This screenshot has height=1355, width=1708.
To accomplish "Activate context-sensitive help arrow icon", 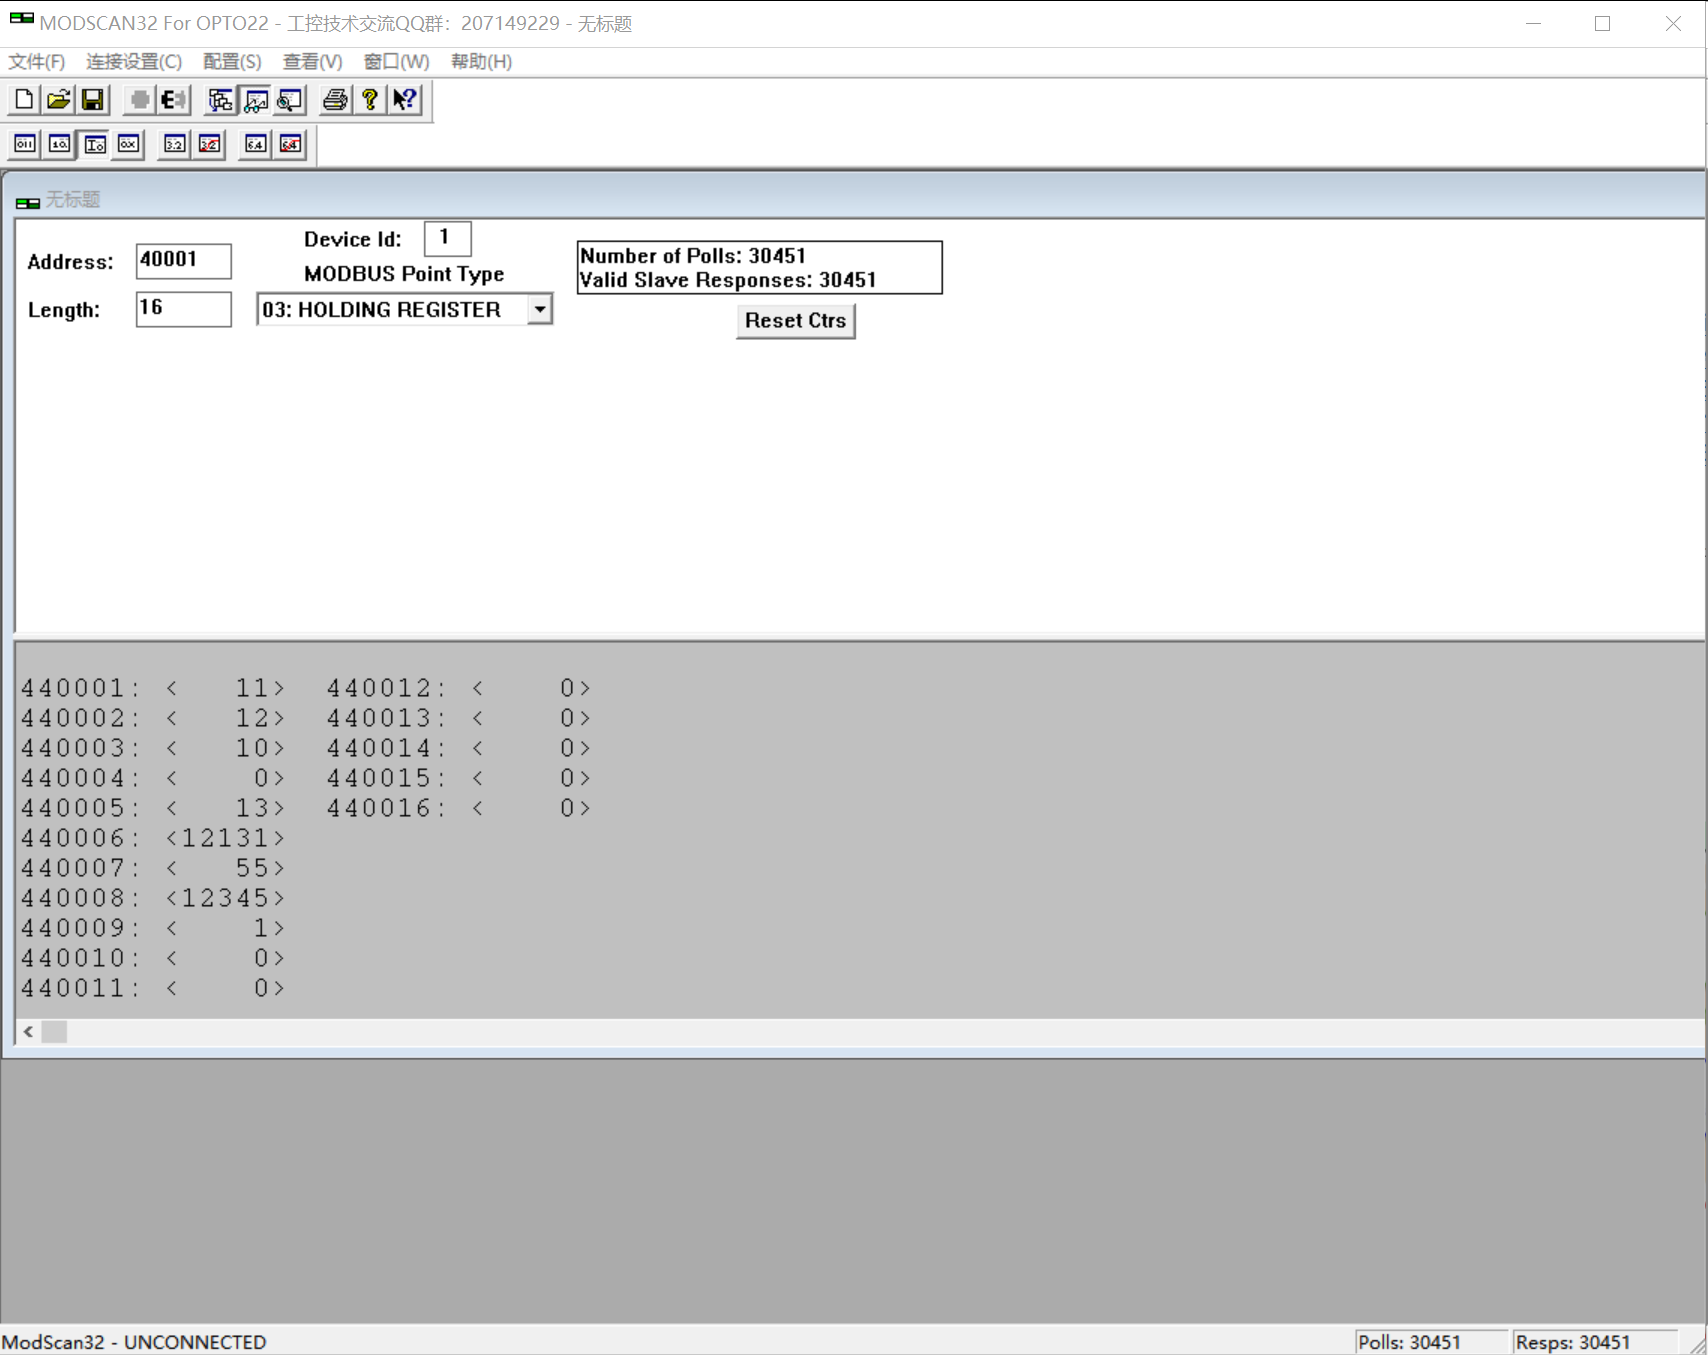I will [x=404, y=100].
